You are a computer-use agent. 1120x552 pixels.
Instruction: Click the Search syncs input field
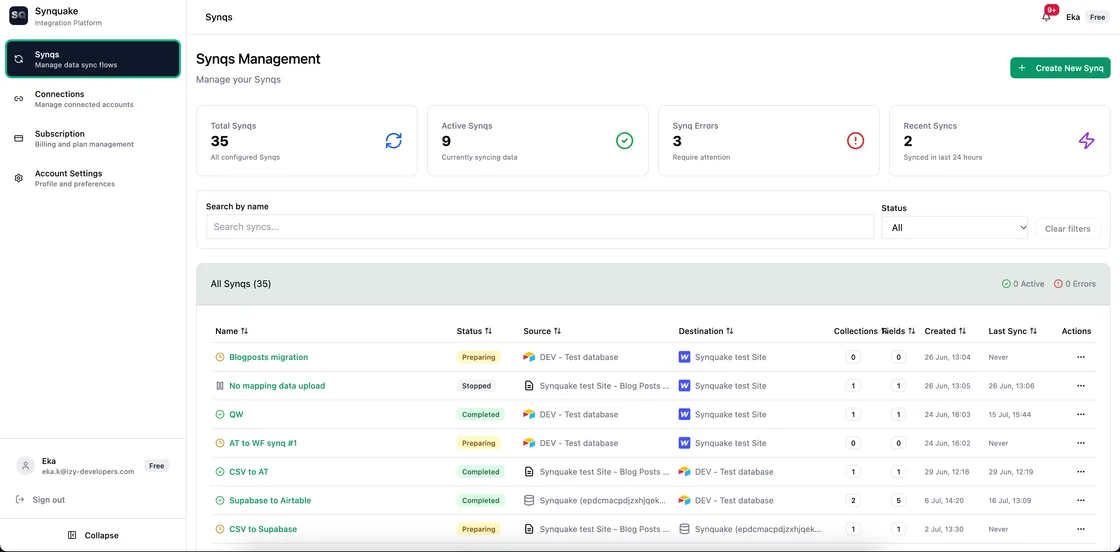(540, 227)
